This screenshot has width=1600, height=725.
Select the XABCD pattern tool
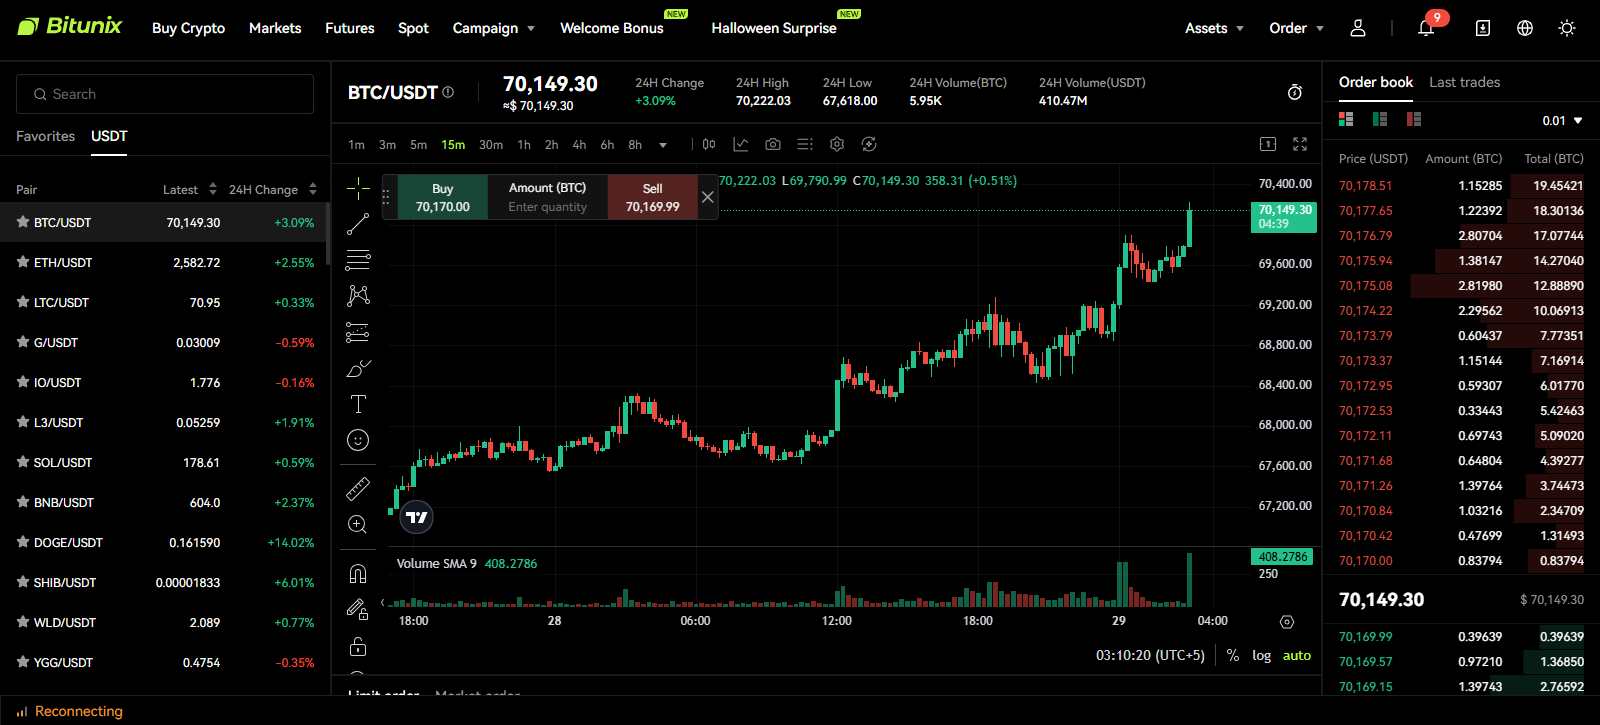358,296
